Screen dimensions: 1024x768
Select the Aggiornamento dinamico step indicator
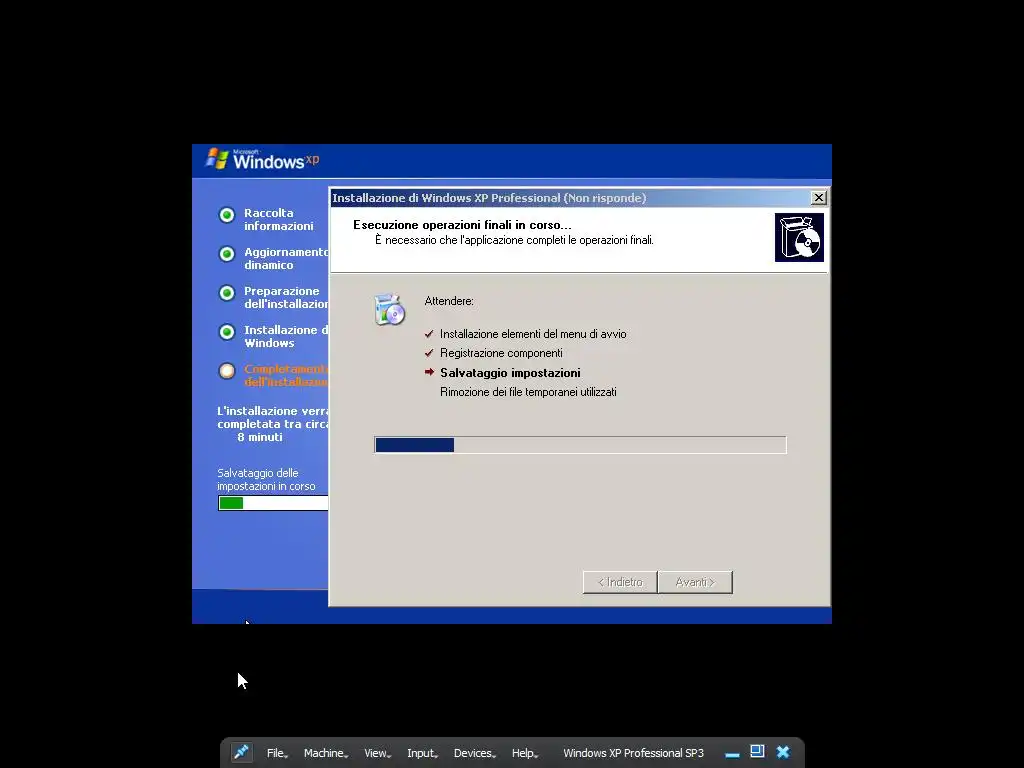(x=227, y=253)
